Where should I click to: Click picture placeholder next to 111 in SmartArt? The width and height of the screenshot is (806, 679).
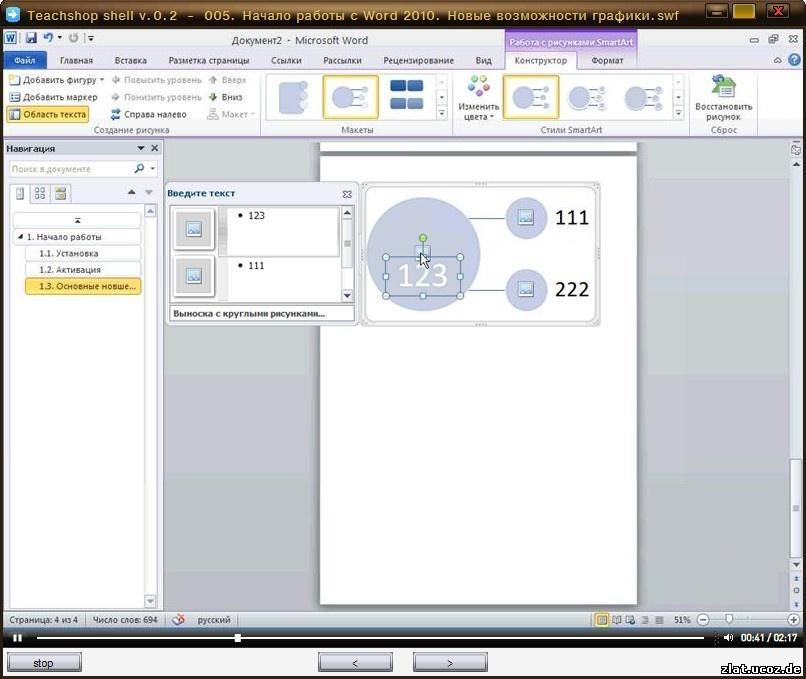point(526,217)
